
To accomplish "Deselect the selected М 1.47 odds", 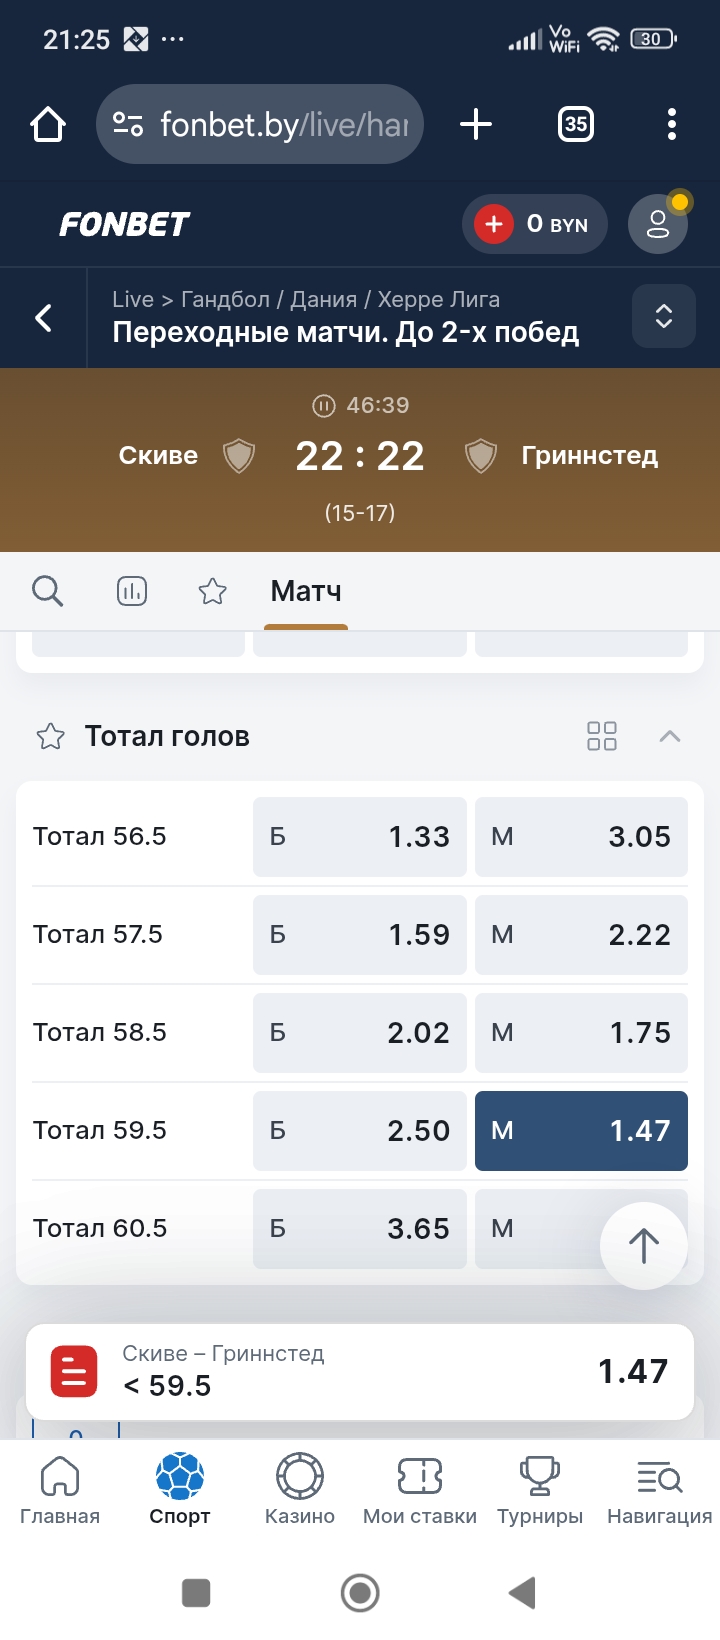I will click(x=581, y=1131).
